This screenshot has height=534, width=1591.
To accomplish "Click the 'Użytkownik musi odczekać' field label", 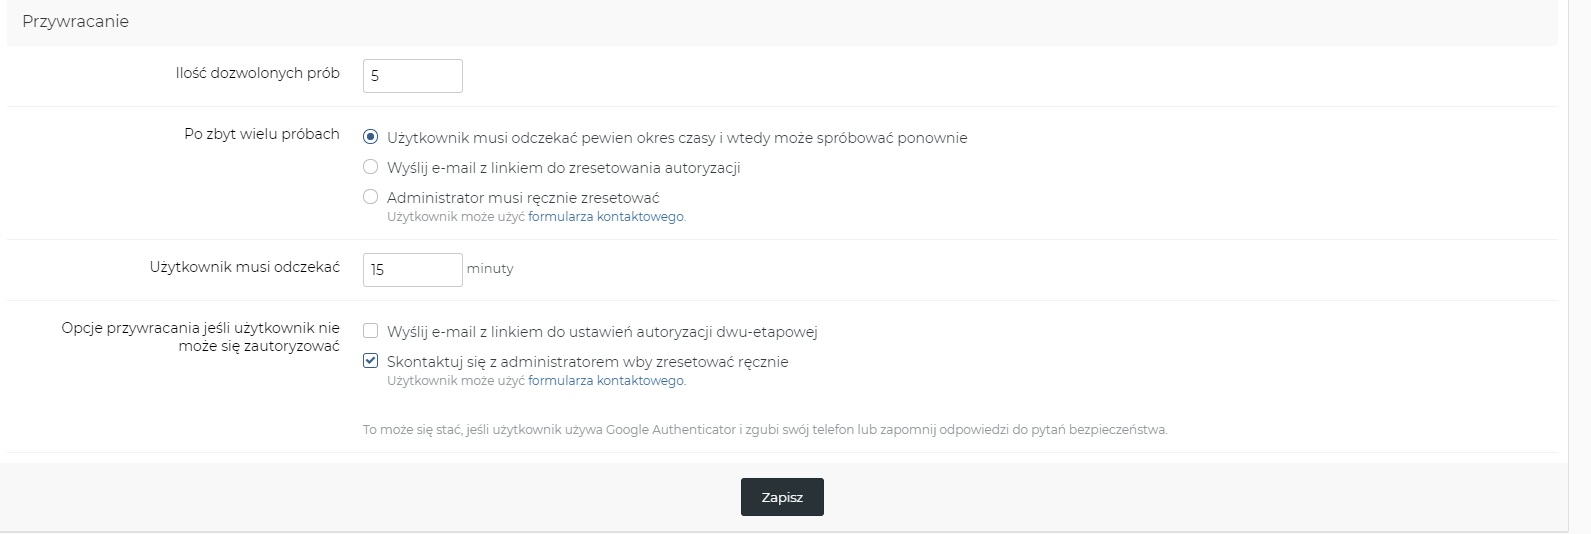I will [245, 267].
